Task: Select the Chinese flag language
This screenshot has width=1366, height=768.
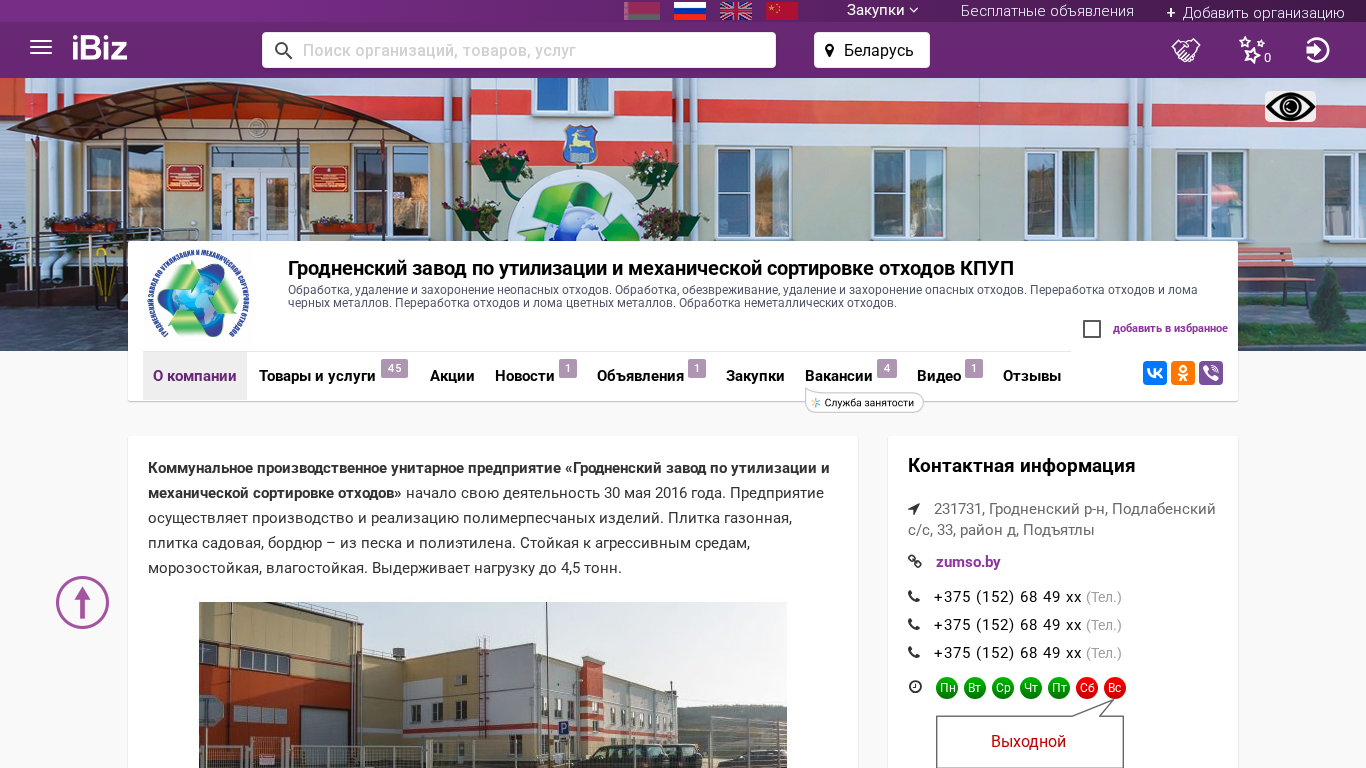Action: click(x=782, y=11)
